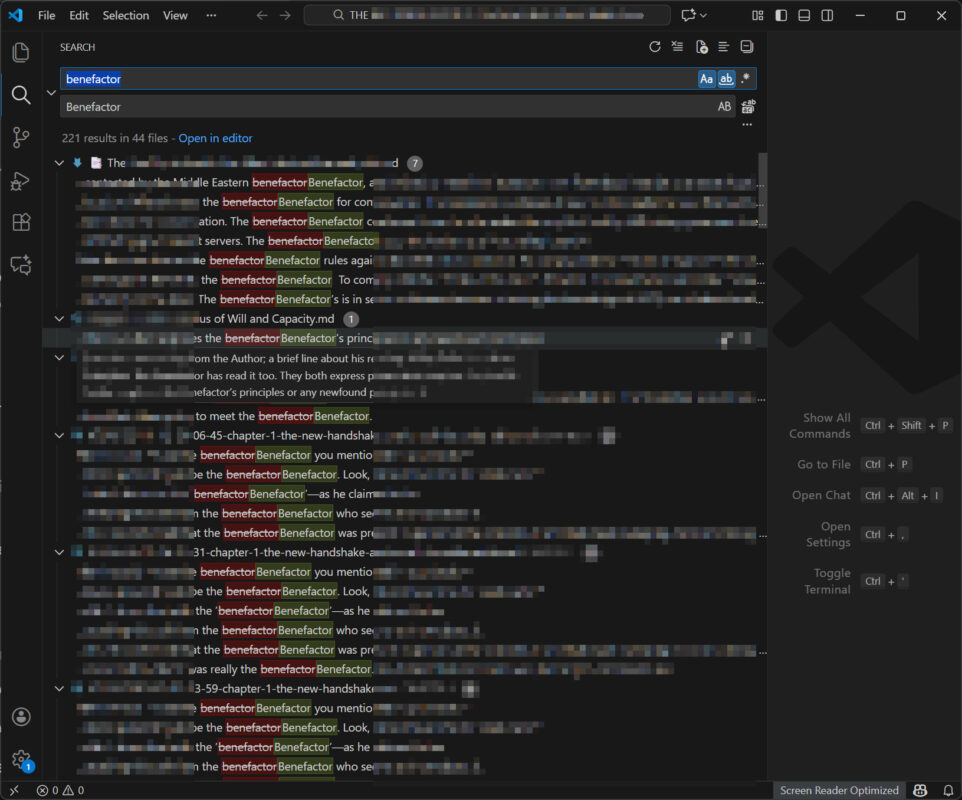Refresh the search results

(x=655, y=47)
